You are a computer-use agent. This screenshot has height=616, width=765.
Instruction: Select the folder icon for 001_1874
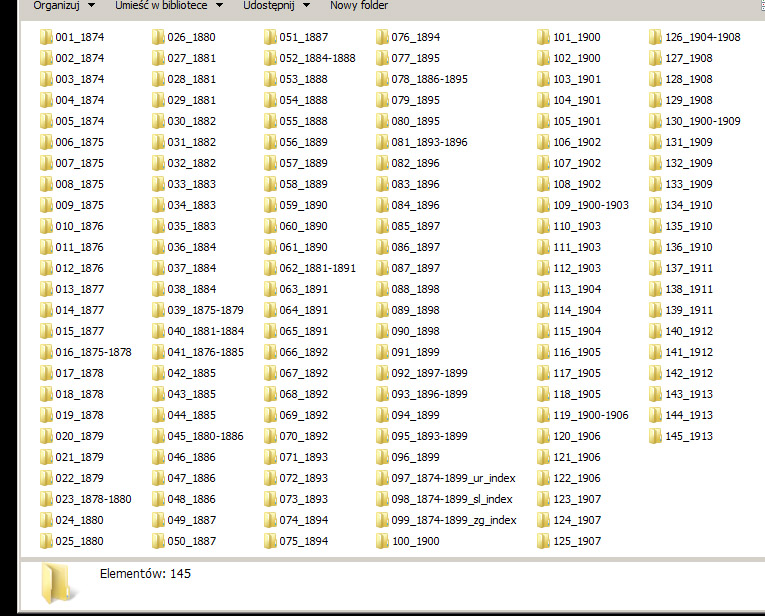point(46,37)
